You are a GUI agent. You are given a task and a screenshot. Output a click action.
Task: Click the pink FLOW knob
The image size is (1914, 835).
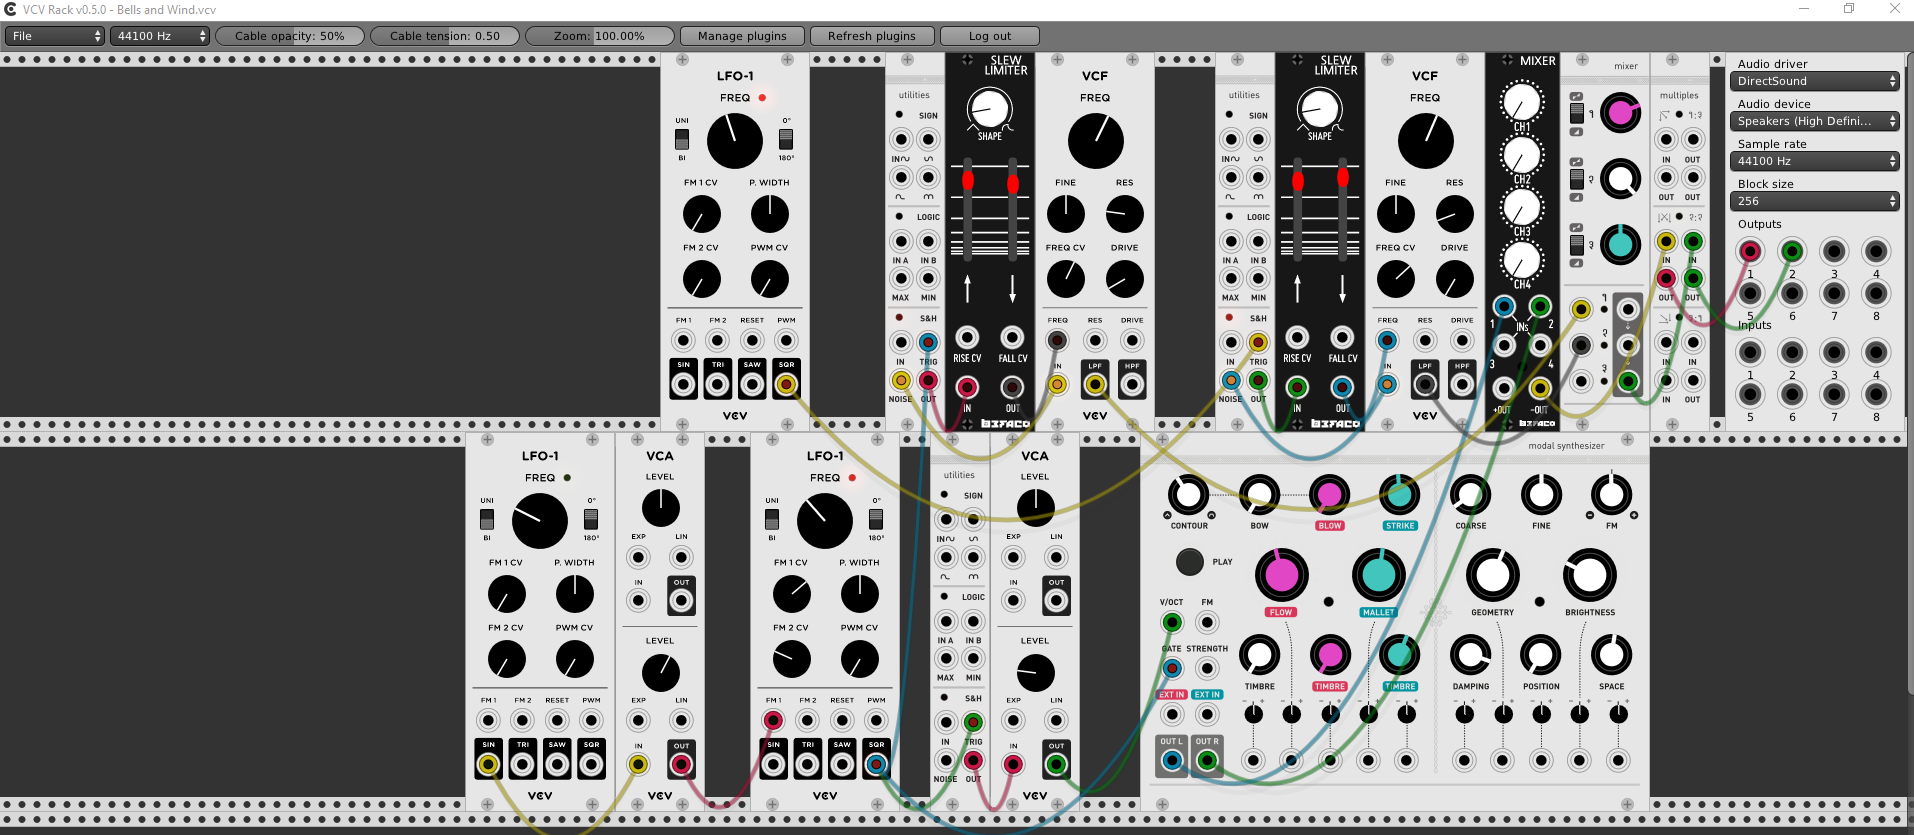click(x=1281, y=575)
